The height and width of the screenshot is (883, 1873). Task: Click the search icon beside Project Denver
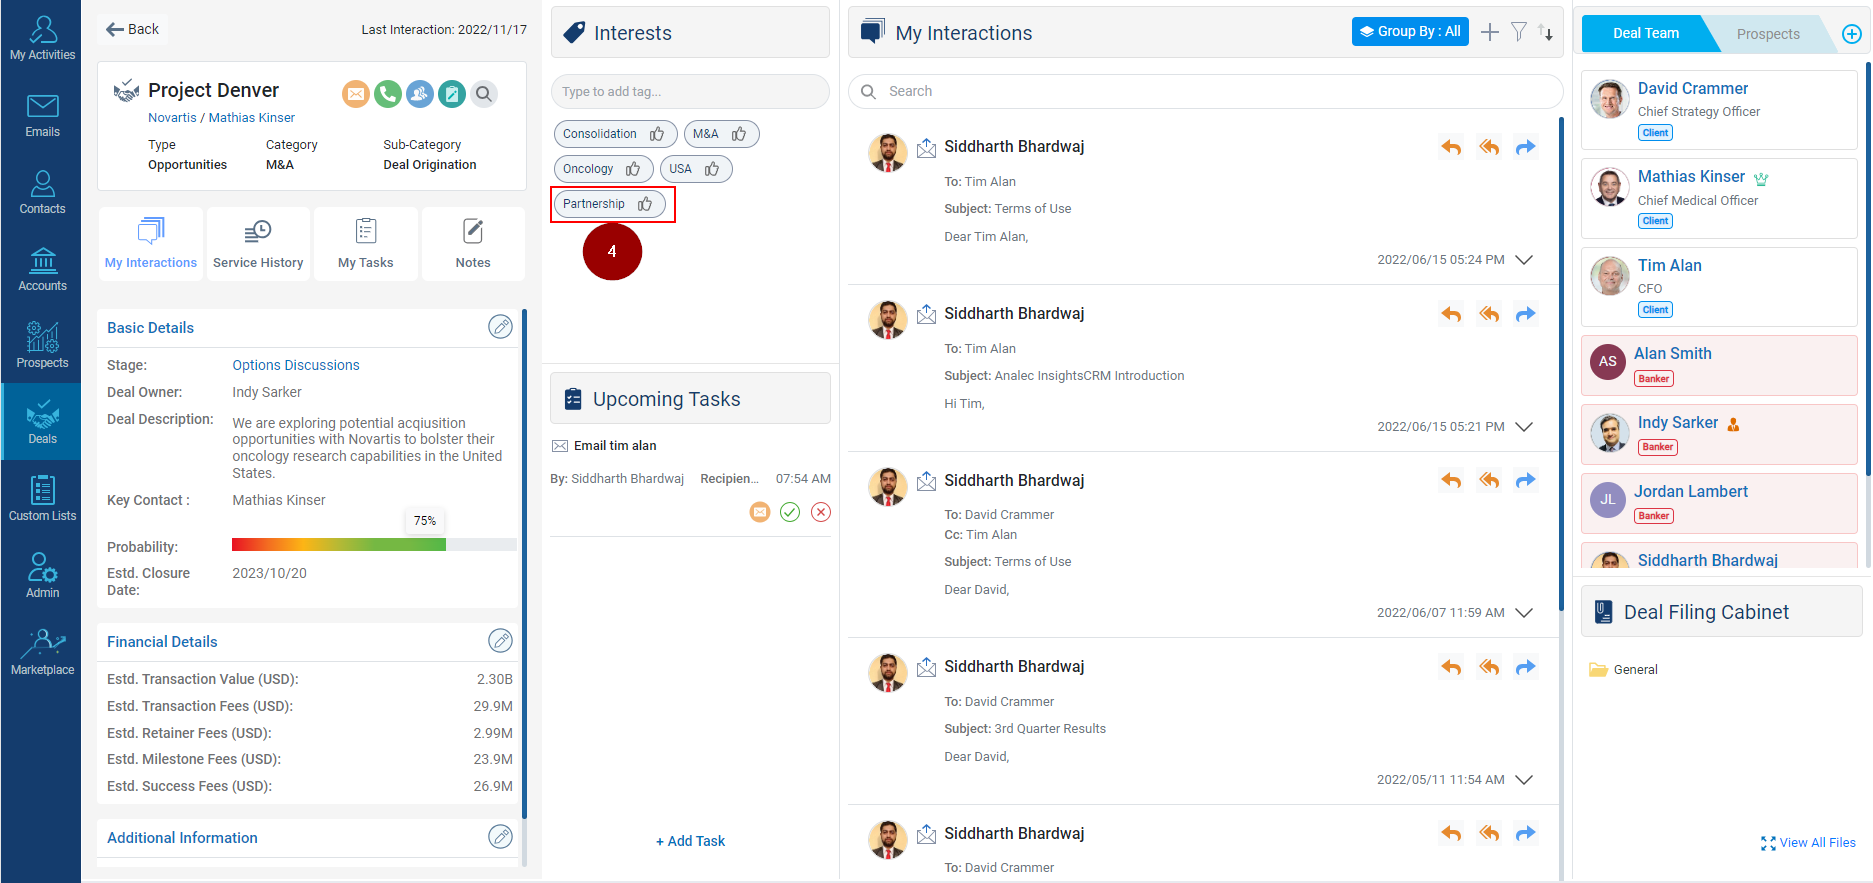(484, 94)
